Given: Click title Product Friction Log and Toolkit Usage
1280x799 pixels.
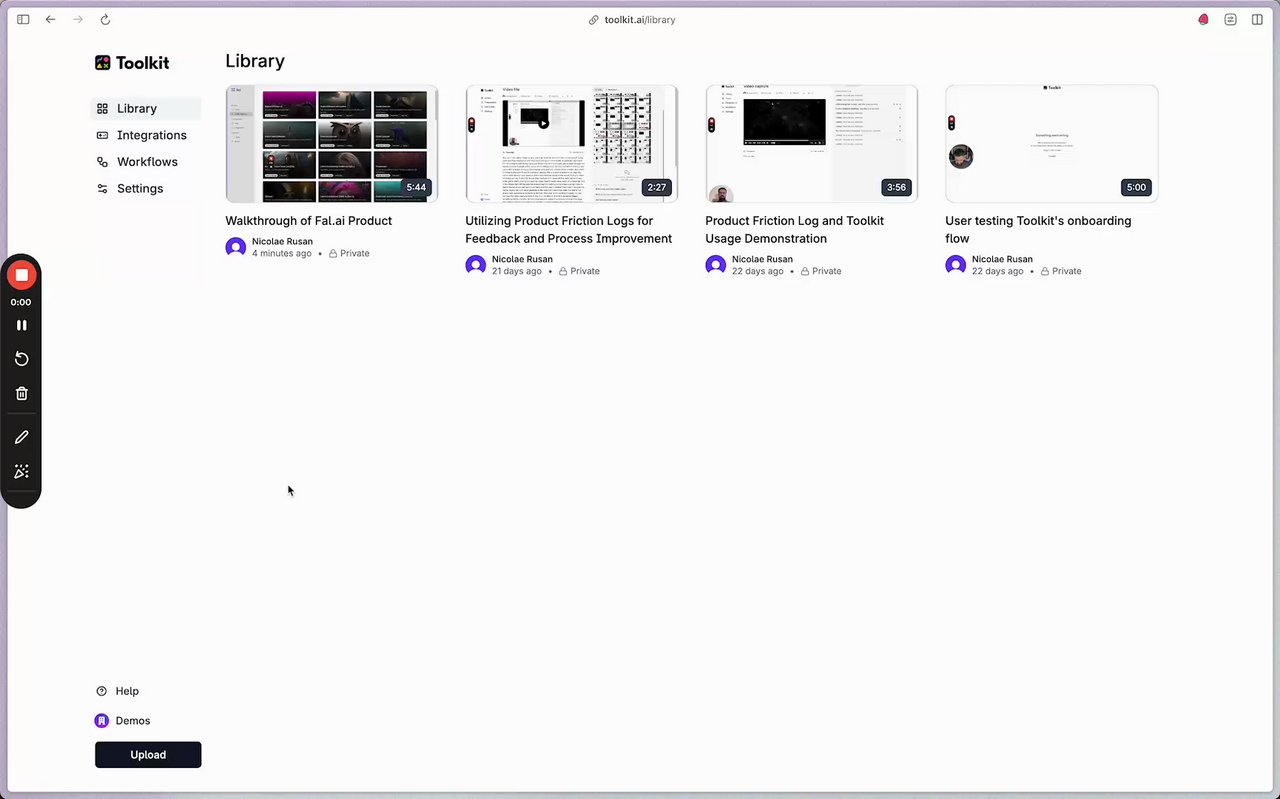Looking at the screenshot, I should pyautogui.click(x=795, y=230).
